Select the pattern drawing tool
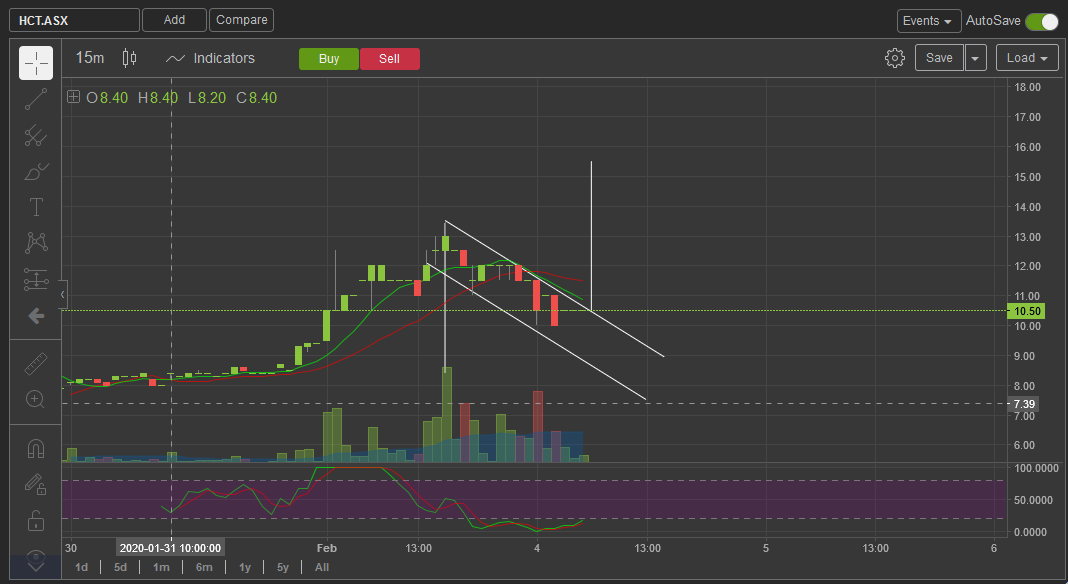This screenshot has width=1068, height=584. 35,243
